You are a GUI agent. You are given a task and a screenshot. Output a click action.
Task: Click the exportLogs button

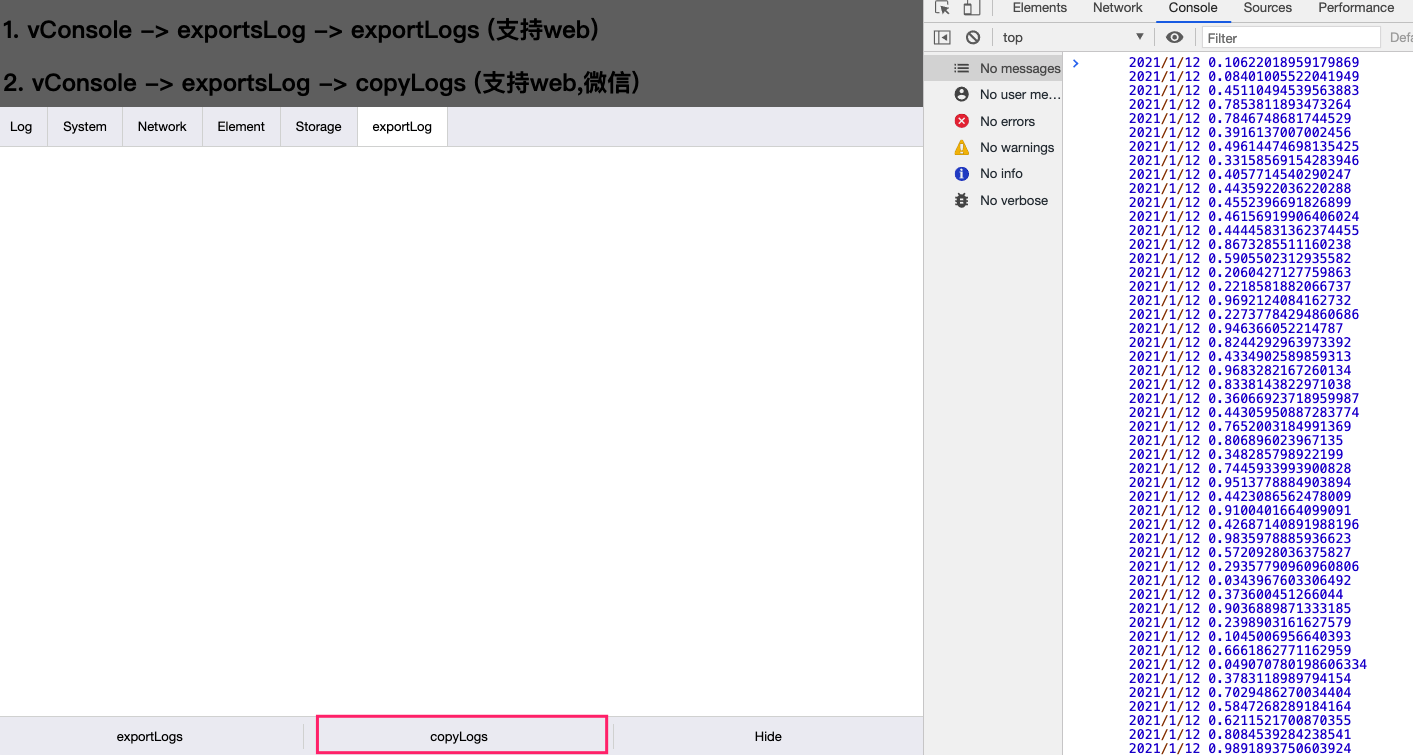pyautogui.click(x=150, y=736)
